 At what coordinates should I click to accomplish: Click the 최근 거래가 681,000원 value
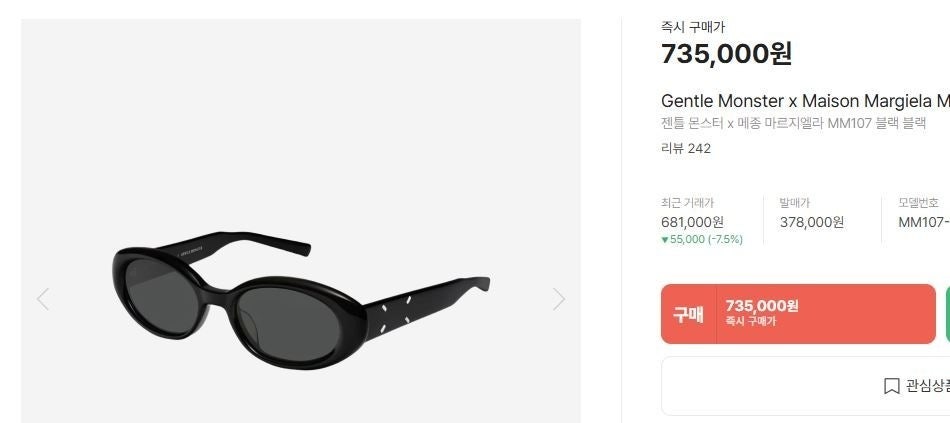(x=693, y=222)
